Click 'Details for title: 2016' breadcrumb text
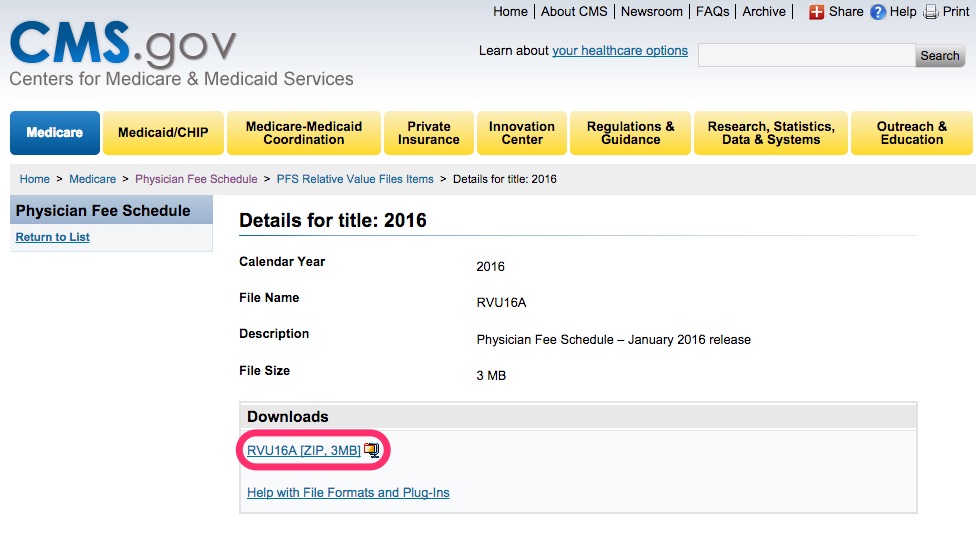The width and height of the screenshot is (976, 534). coord(505,179)
